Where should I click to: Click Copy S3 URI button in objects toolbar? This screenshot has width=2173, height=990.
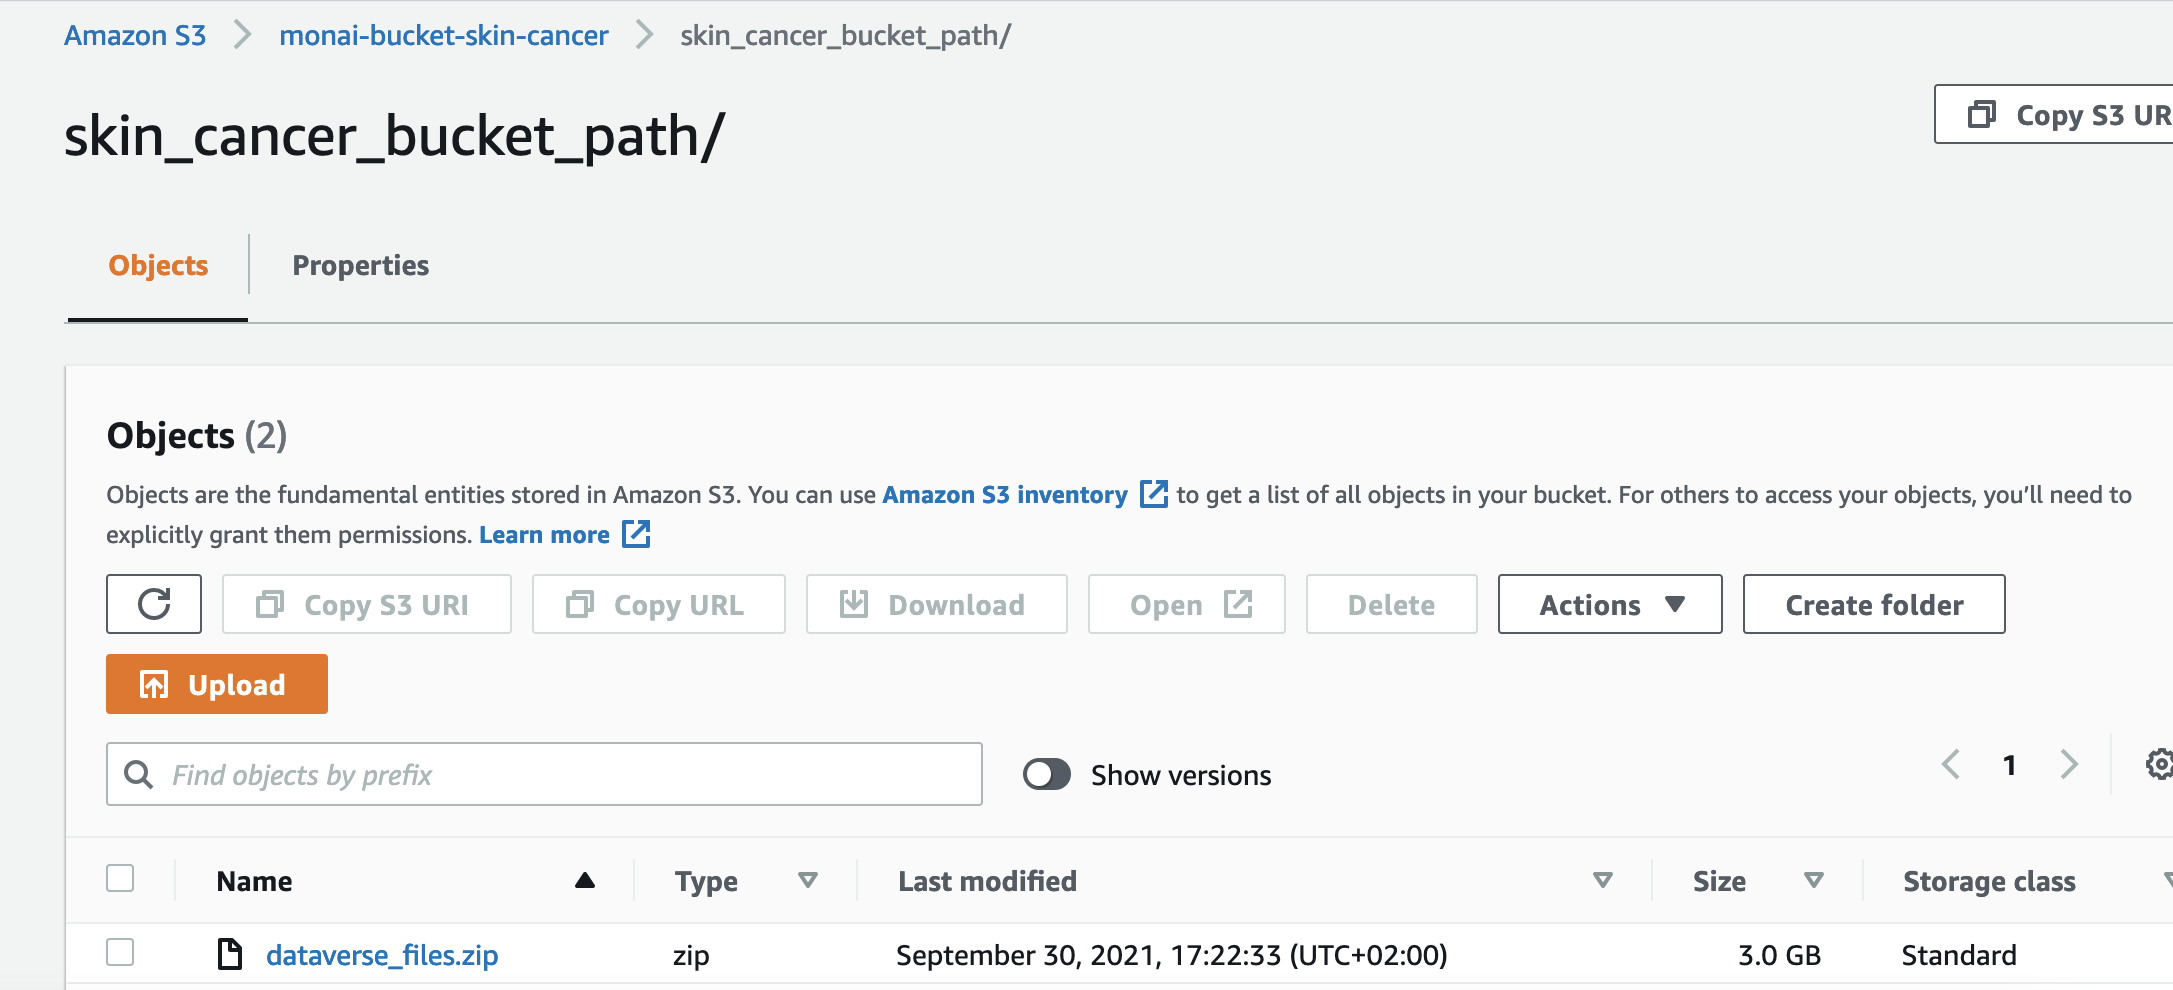[x=367, y=604]
